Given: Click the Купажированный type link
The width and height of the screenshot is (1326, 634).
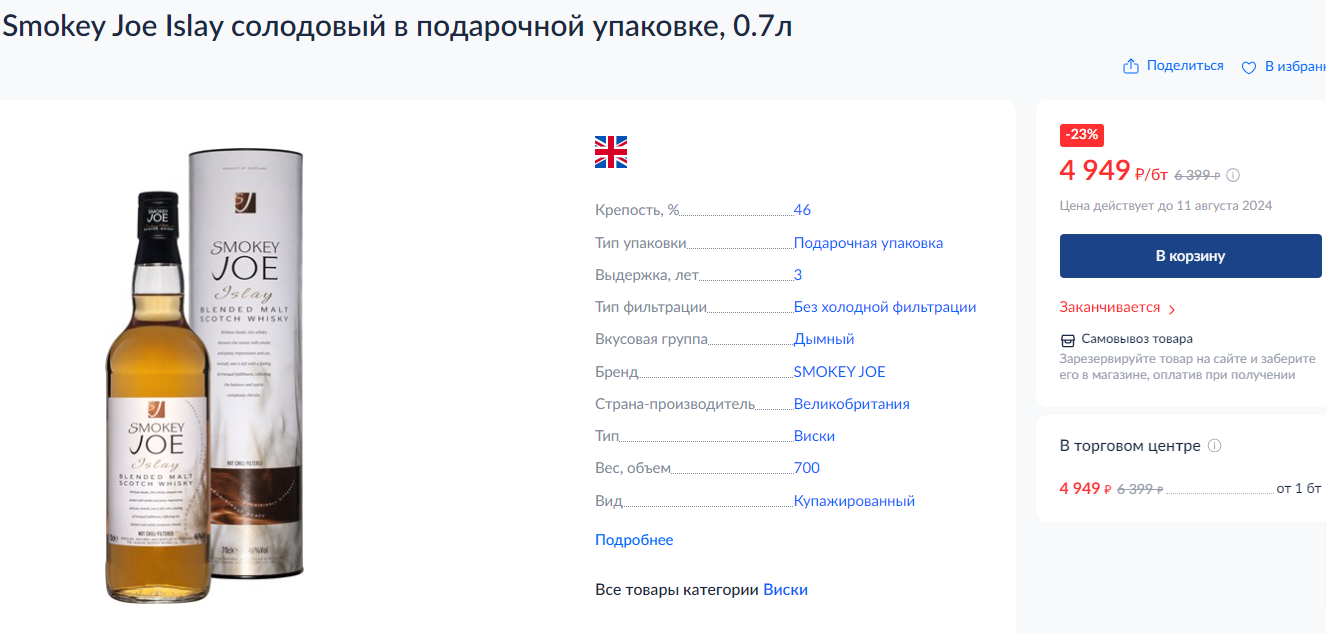Looking at the screenshot, I should click(x=854, y=501).
